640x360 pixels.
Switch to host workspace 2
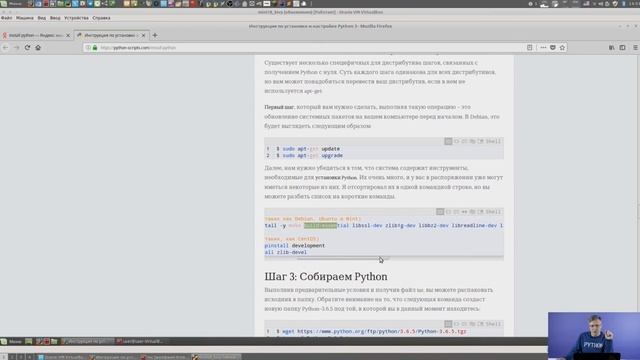(x=12, y=357)
